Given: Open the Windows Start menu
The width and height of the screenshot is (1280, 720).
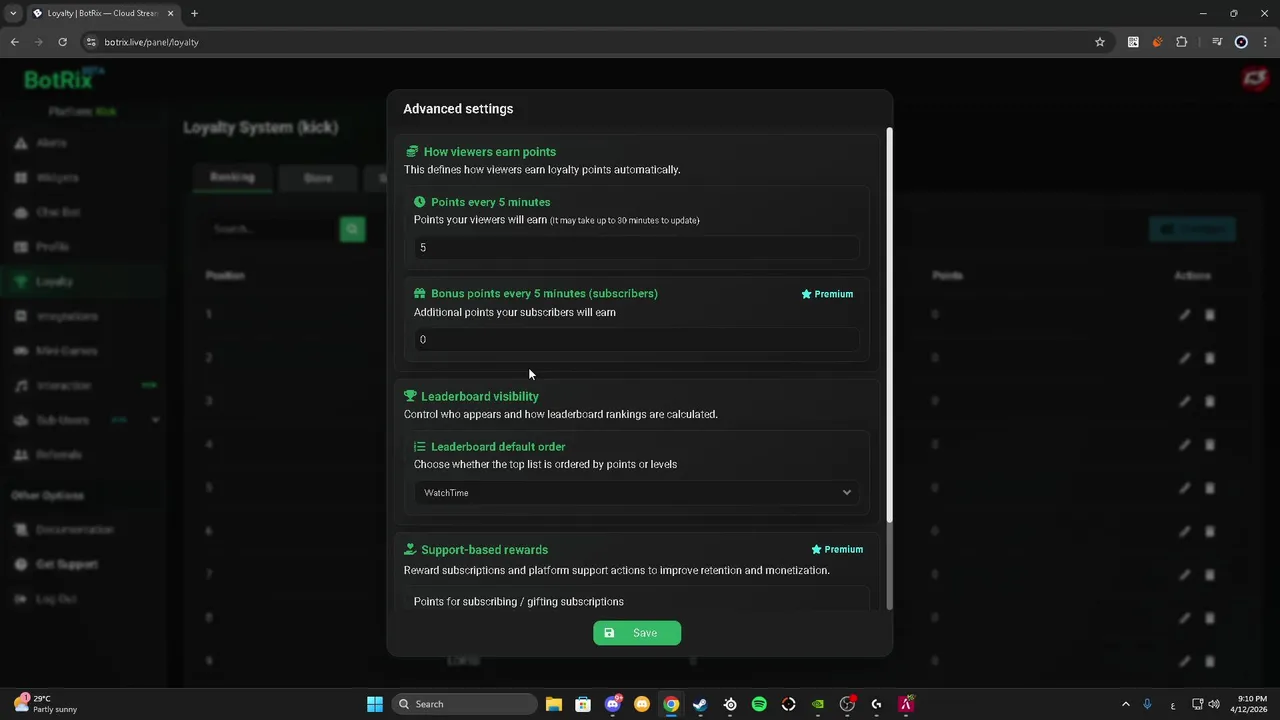Looking at the screenshot, I should click(375, 704).
